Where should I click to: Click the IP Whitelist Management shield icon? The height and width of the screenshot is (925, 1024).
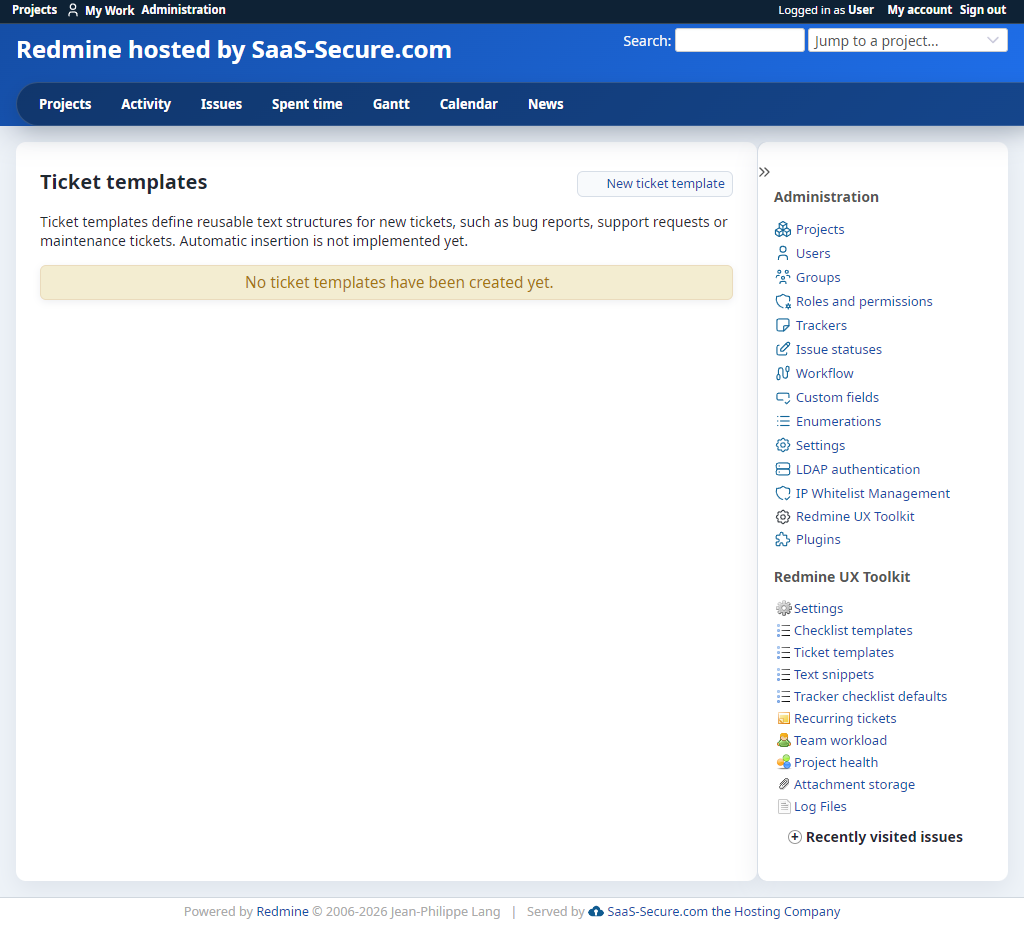[782, 493]
